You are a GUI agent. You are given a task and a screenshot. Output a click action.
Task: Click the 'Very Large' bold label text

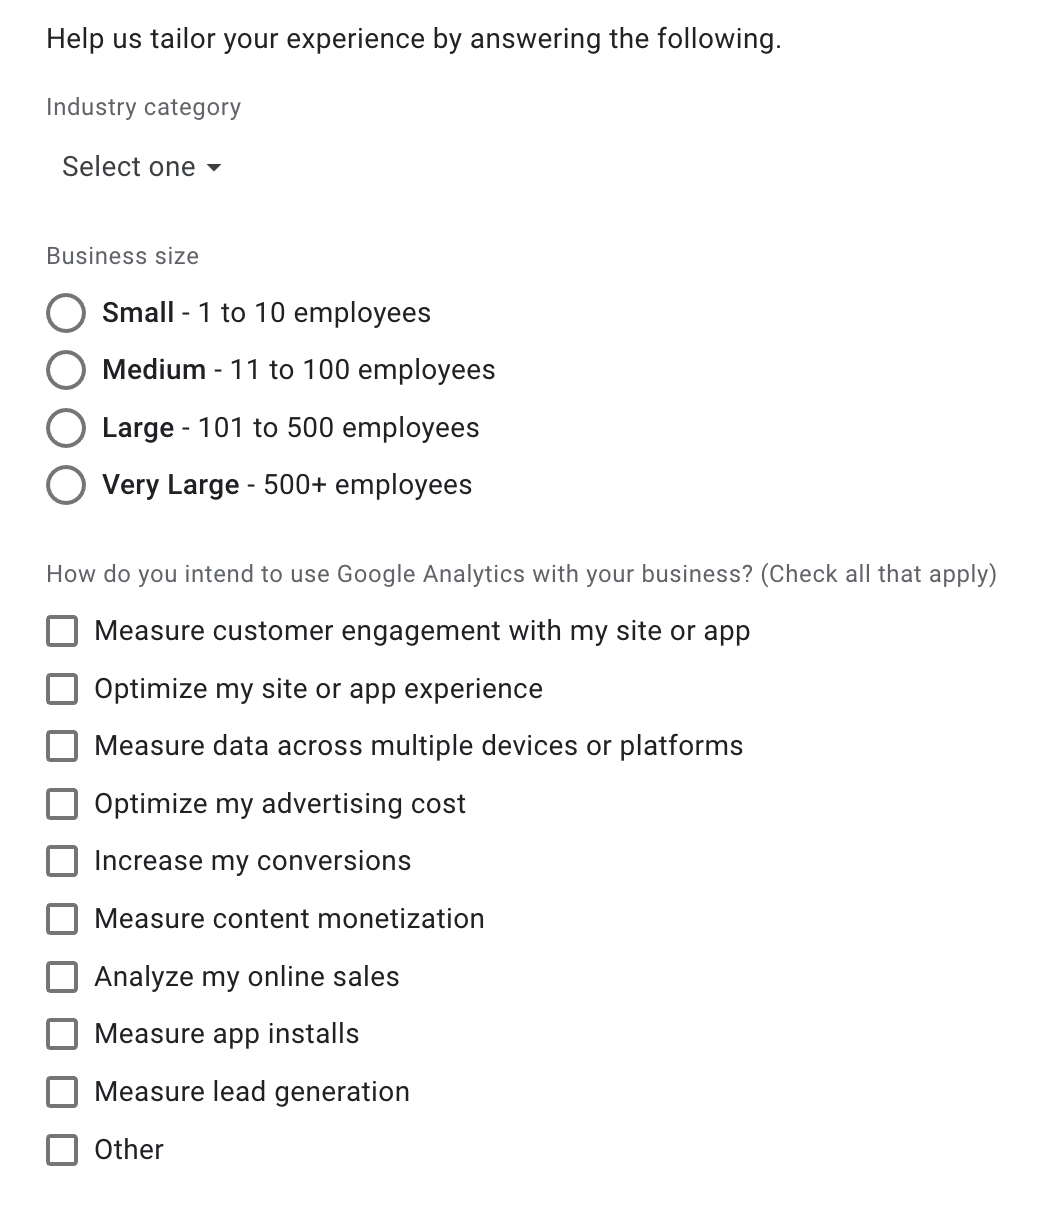pos(171,486)
